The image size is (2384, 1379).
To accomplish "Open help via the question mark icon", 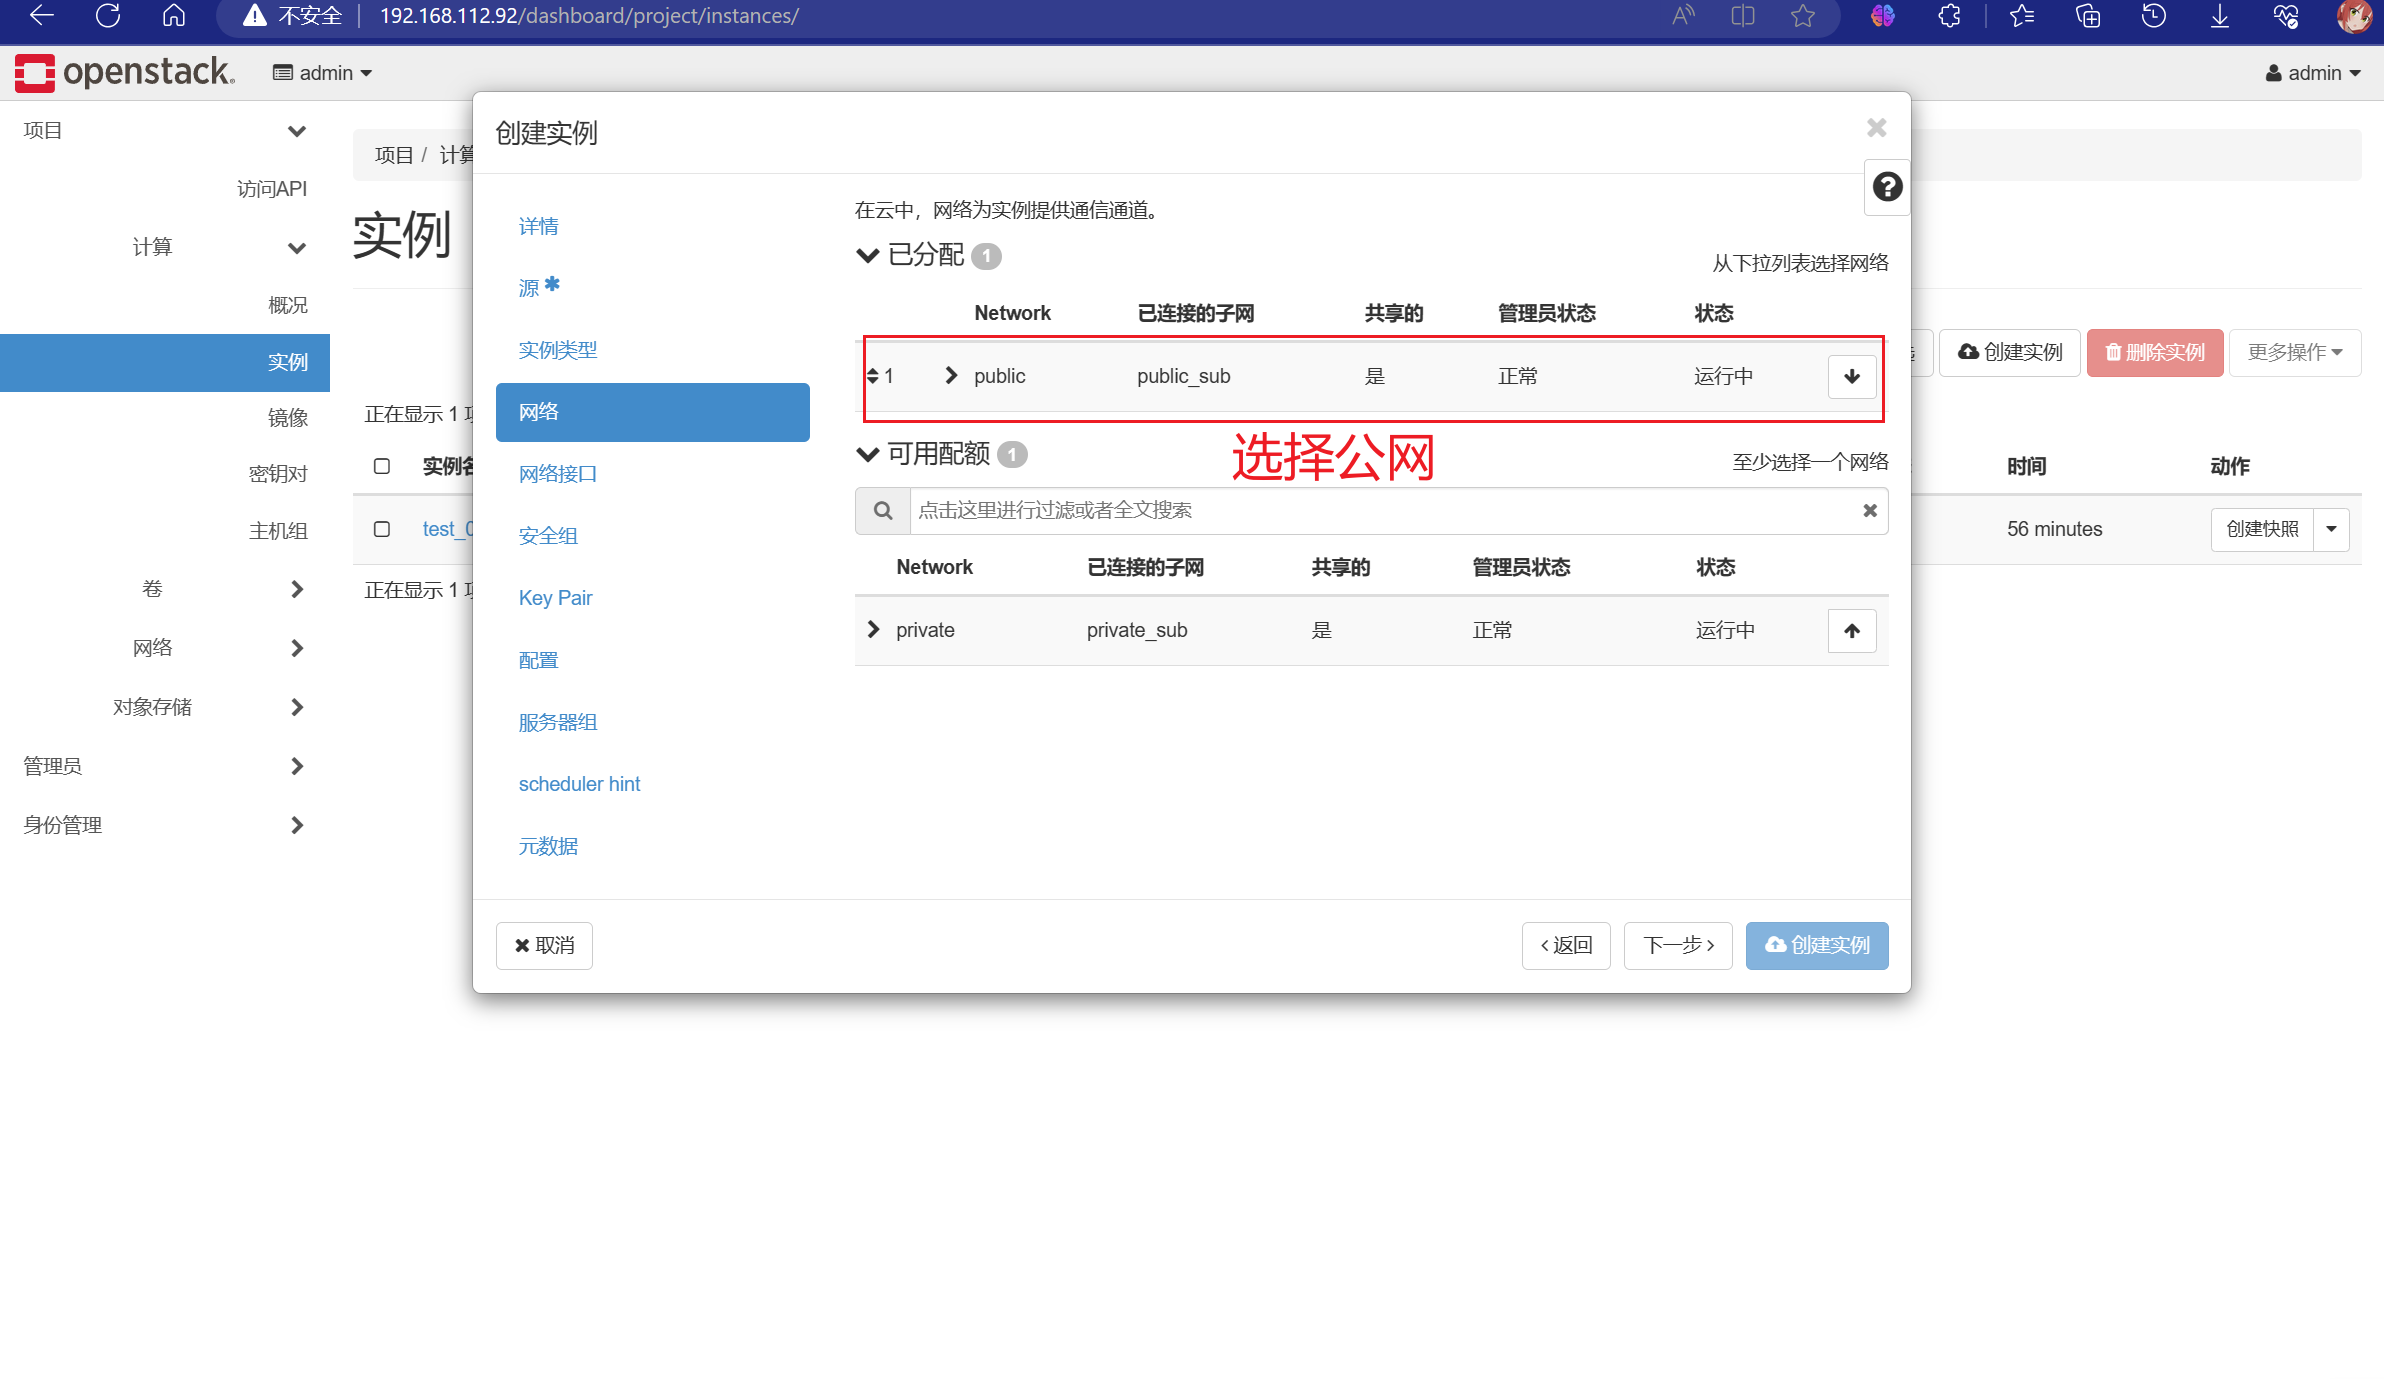I will click(1886, 186).
